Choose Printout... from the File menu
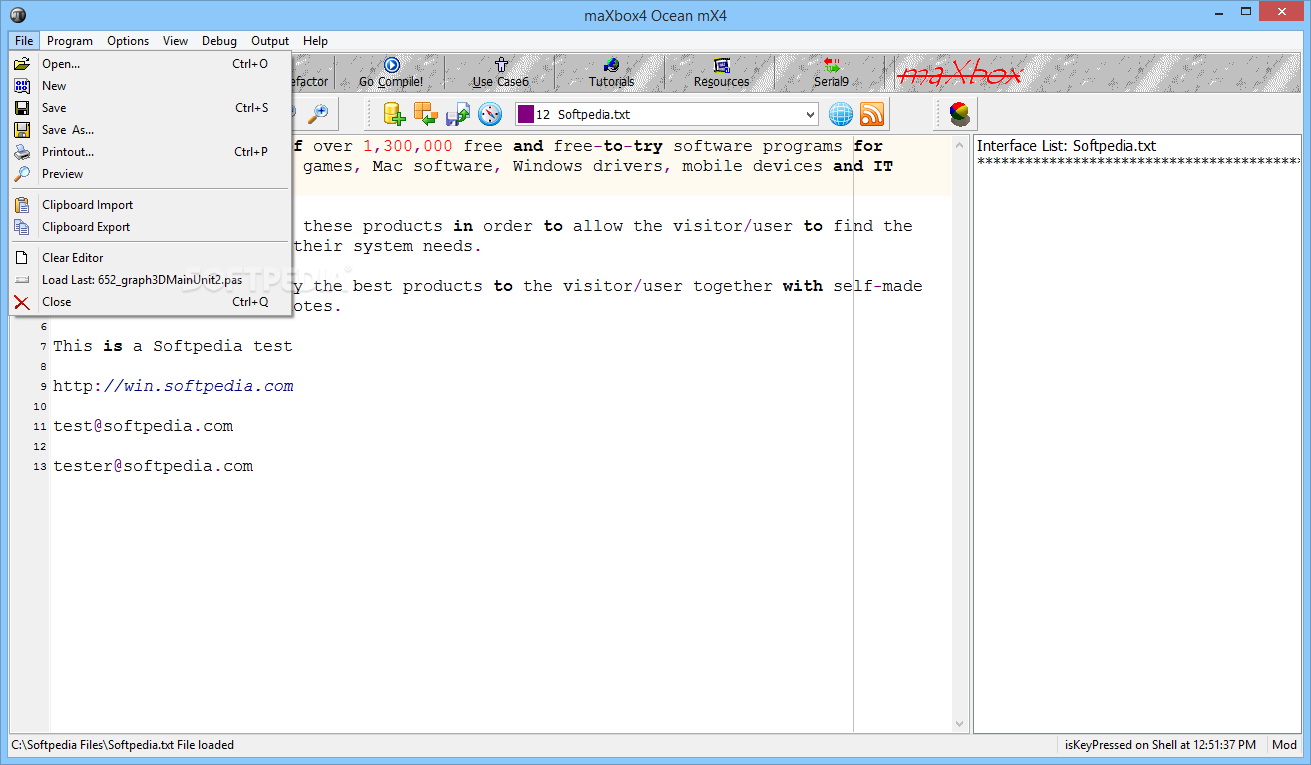The width and height of the screenshot is (1311, 765). [x=150, y=152]
